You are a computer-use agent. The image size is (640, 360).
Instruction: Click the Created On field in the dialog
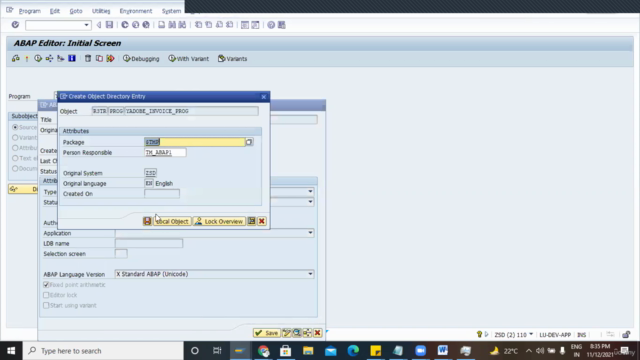[162, 193]
